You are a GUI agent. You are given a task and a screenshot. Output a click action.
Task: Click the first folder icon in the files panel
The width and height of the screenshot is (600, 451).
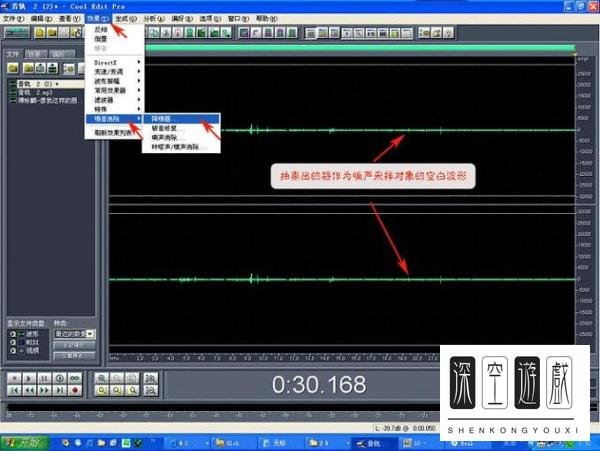point(13,68)
